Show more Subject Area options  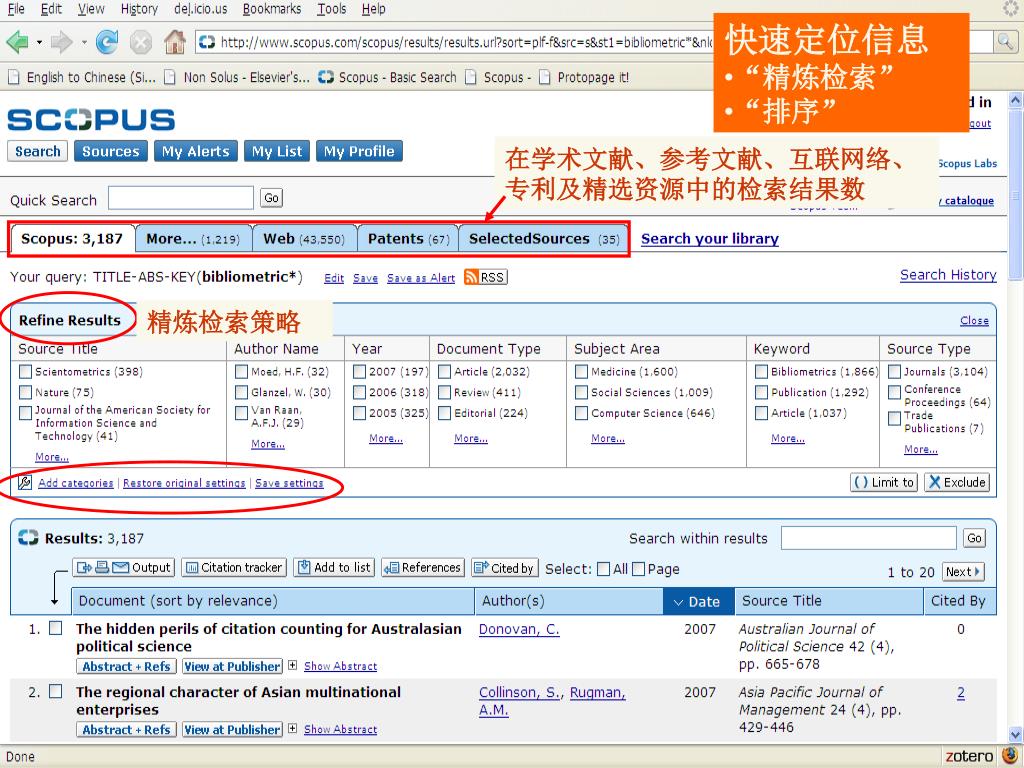pyautogui.click(x=608, y=439)
